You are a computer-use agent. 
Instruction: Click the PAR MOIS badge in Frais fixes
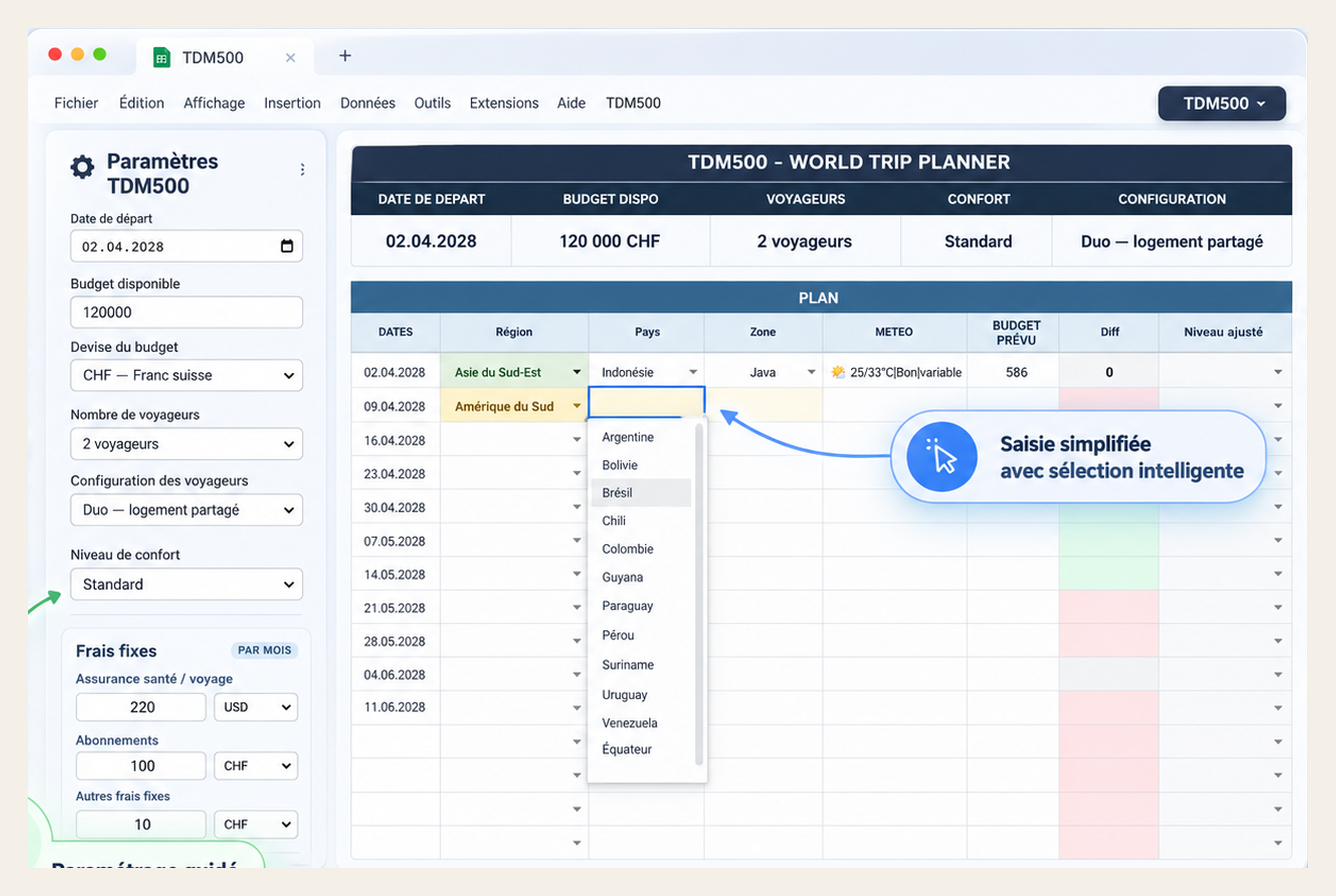pos(265,650)
